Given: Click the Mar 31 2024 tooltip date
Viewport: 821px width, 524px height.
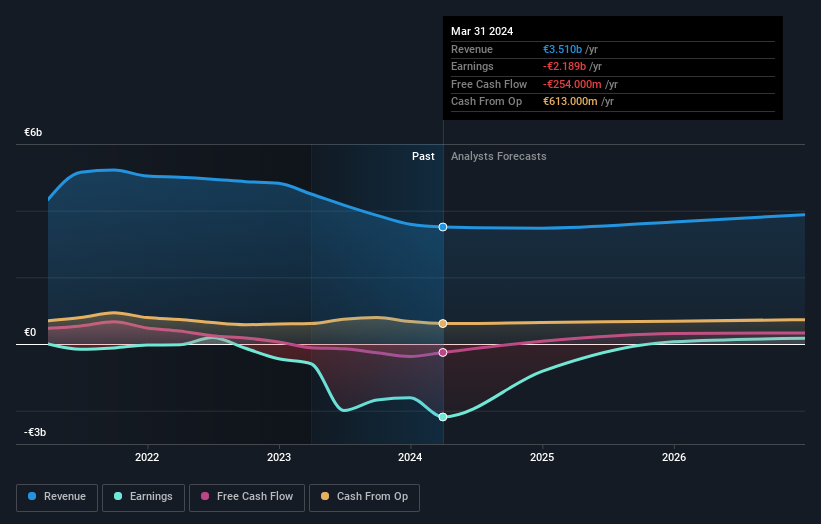Looking at the screenshot, I should (x=482, y=31).
